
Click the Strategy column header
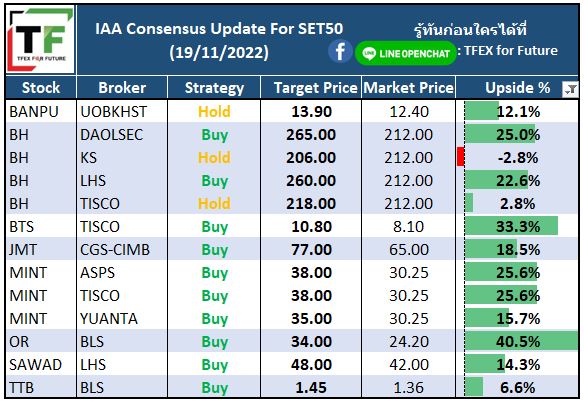(x=214, y=88)
